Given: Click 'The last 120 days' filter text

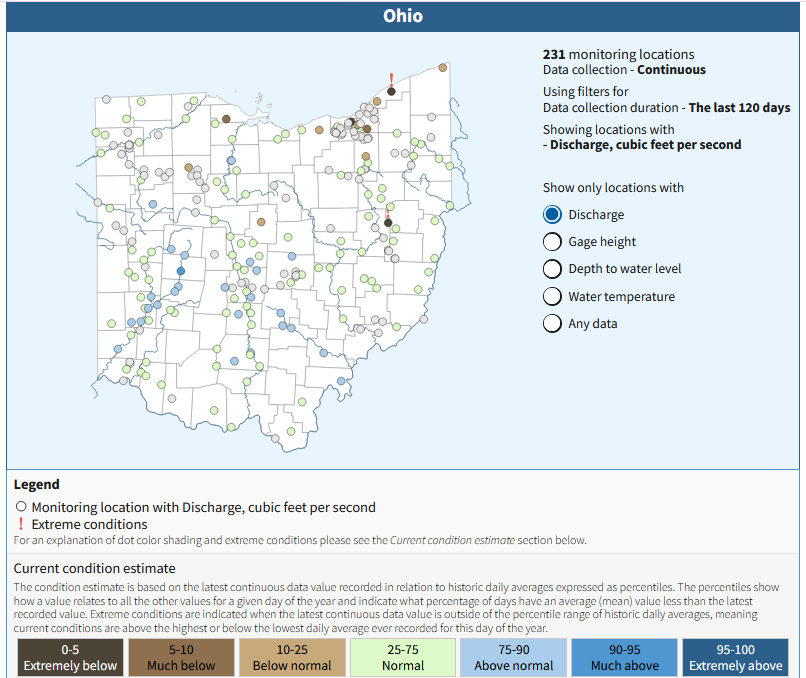Looking at the screenshot, I should coord(739,107).
